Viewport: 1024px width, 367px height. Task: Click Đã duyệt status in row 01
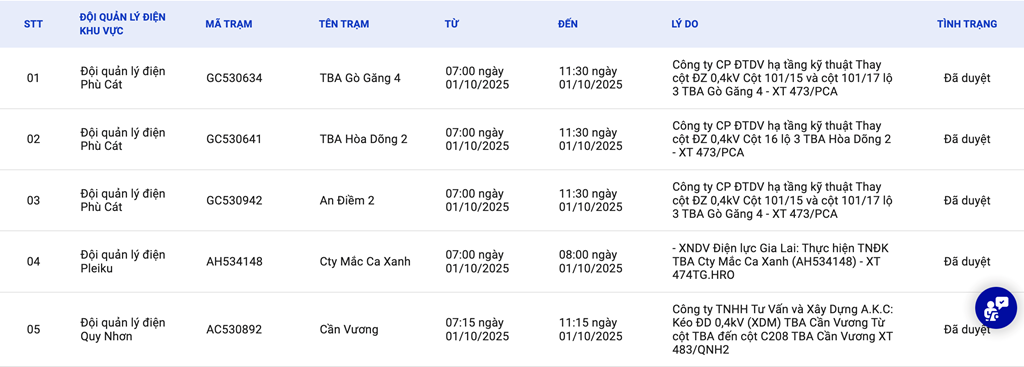(967, 78)
